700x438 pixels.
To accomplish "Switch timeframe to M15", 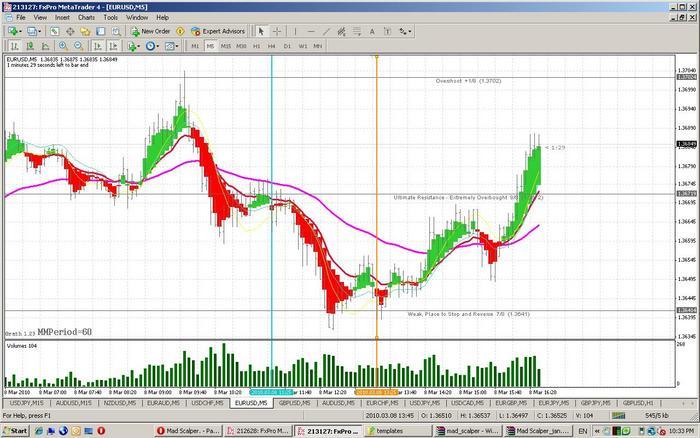I will click(226, 46).
